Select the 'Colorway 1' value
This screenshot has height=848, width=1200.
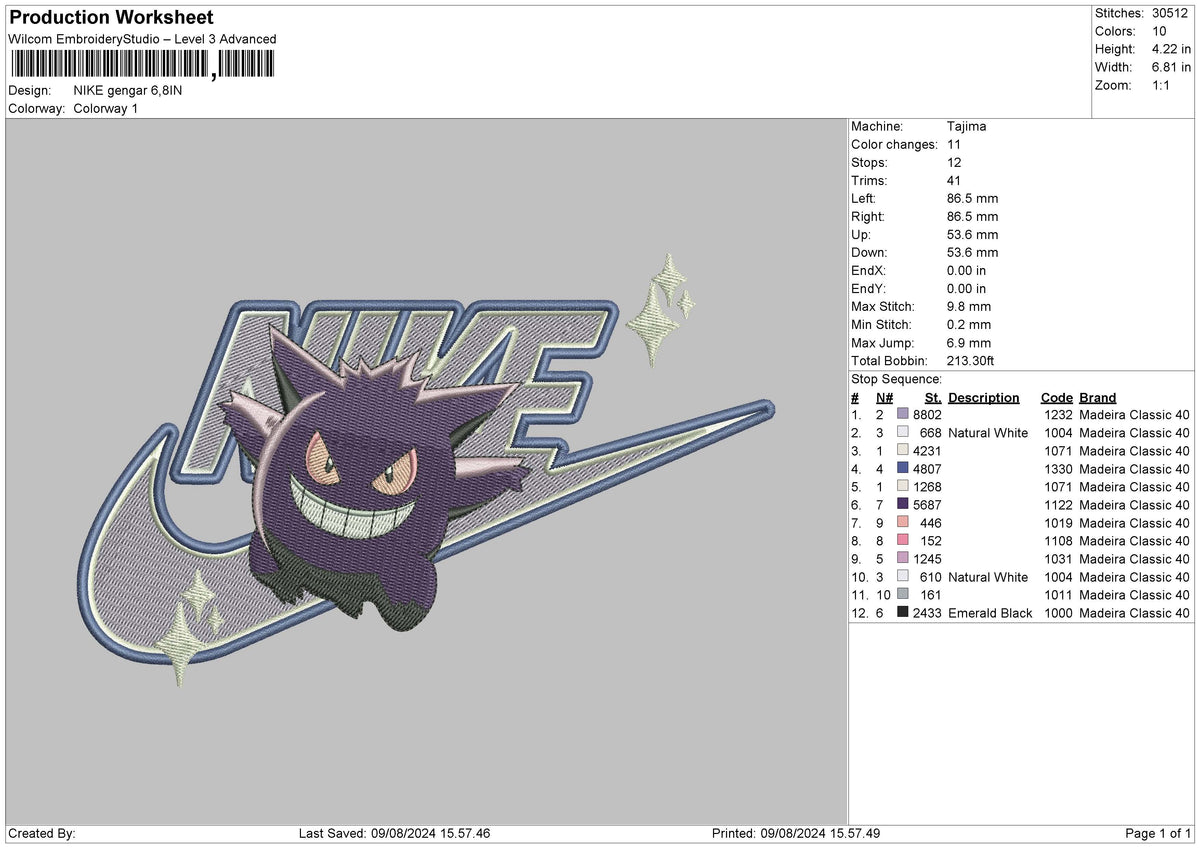pos(106,109)
